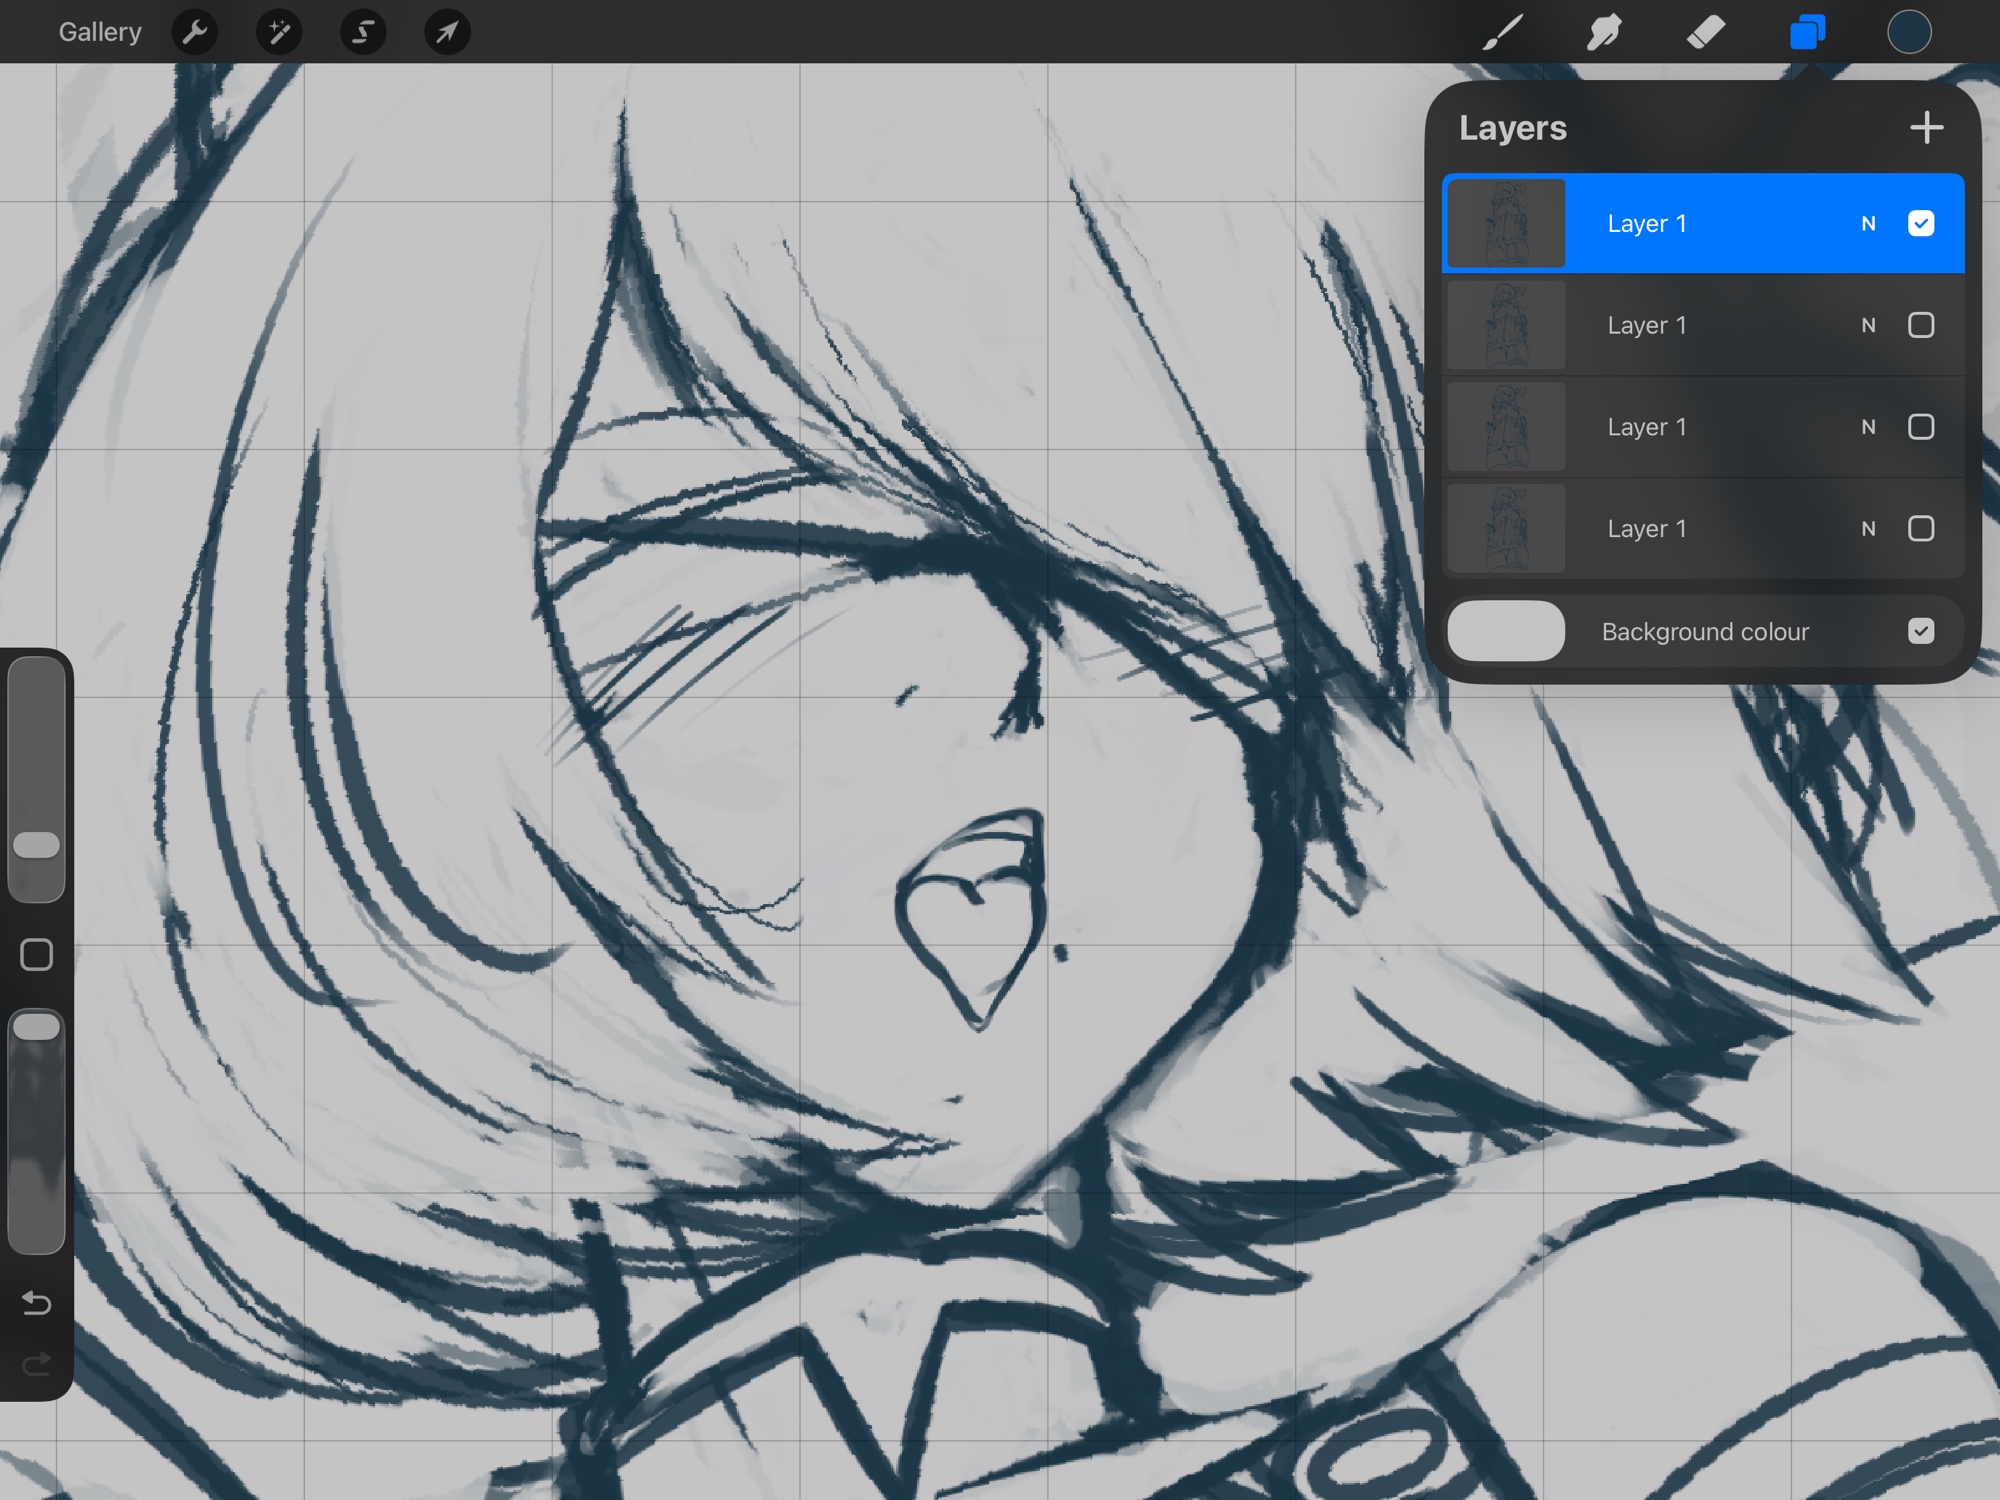Hide the top selected Layer 1
The width and height of the screenshot is (2000, 1500).
coord(1921,223)
